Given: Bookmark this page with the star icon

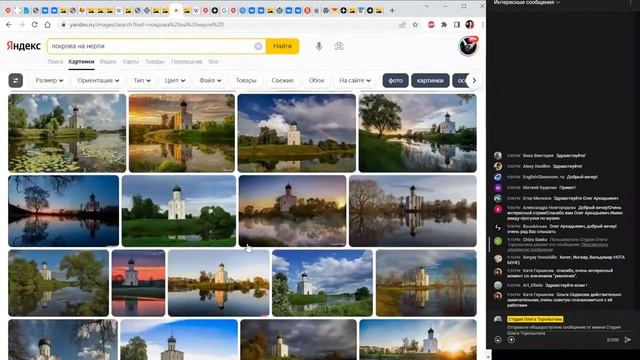Looking at the screenshot, I should pos(415,25).
